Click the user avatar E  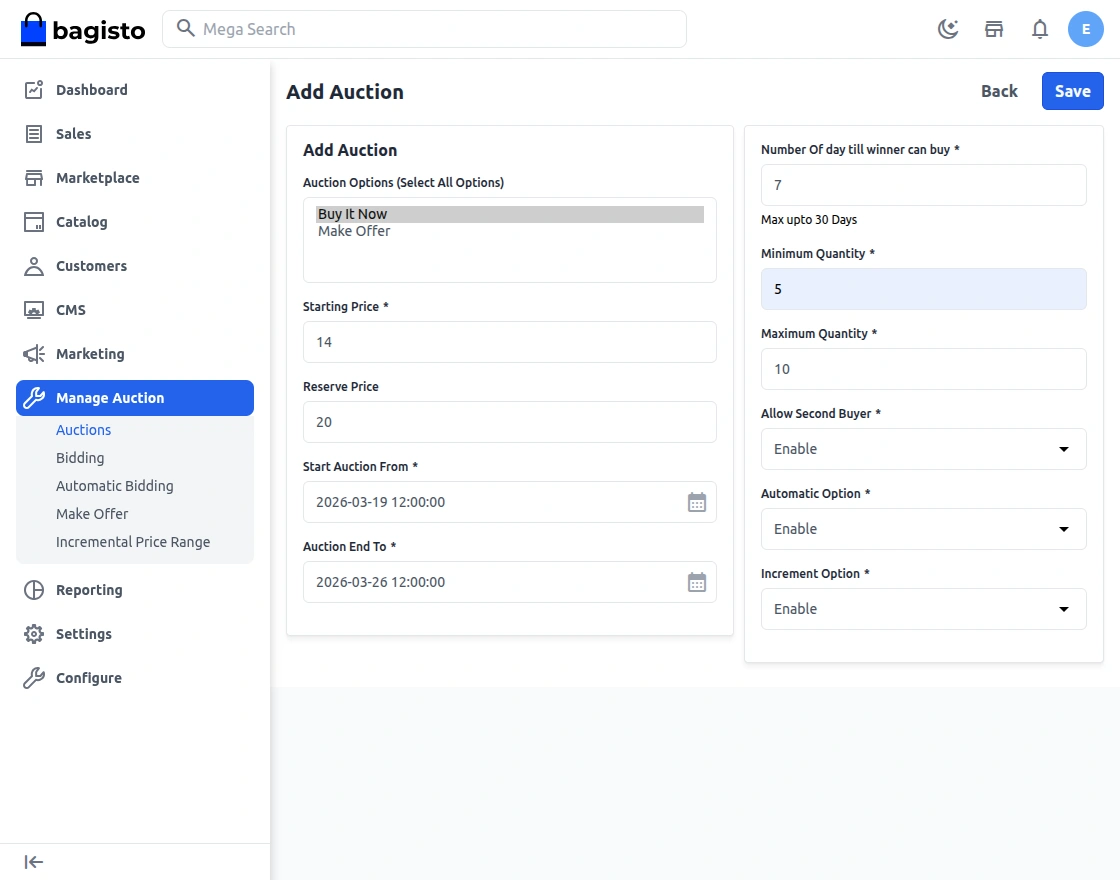coord(1086,29)
